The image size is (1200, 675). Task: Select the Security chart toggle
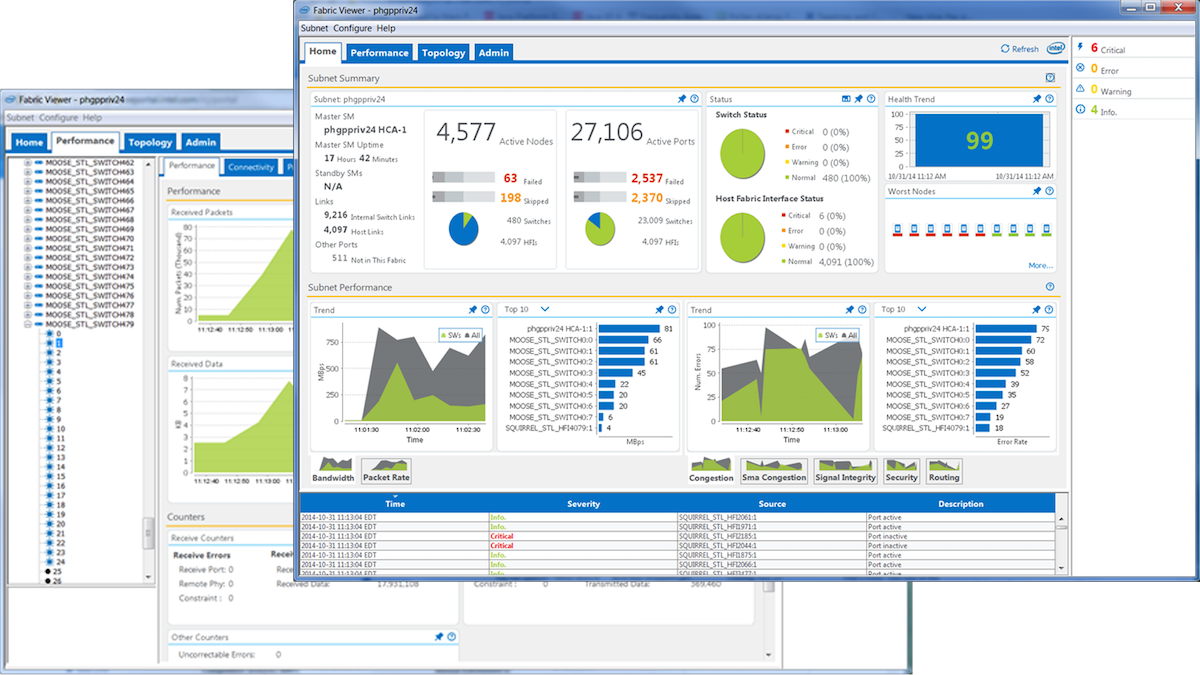tap(901, 471)
